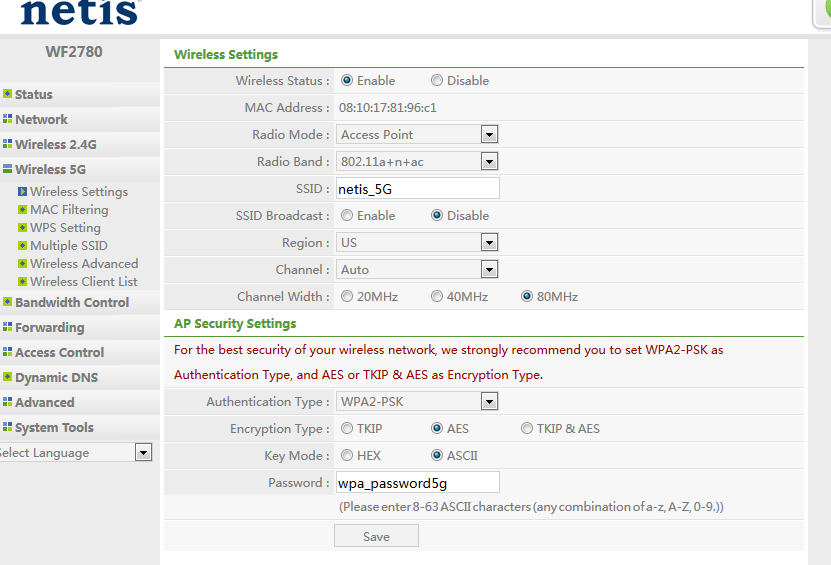
Task: Go to Wireless Settings page
Action: (x=79, y=191)
